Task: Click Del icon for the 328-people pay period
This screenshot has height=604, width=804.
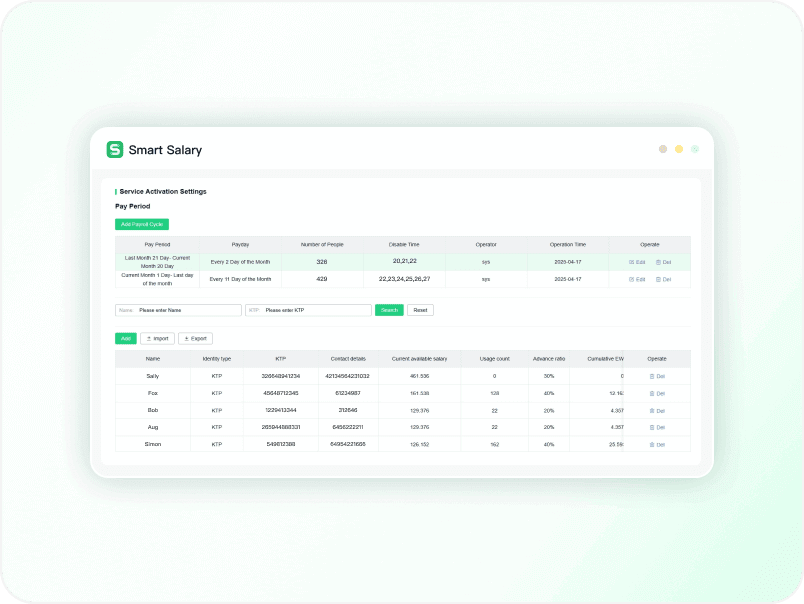Action: (664, 262)
